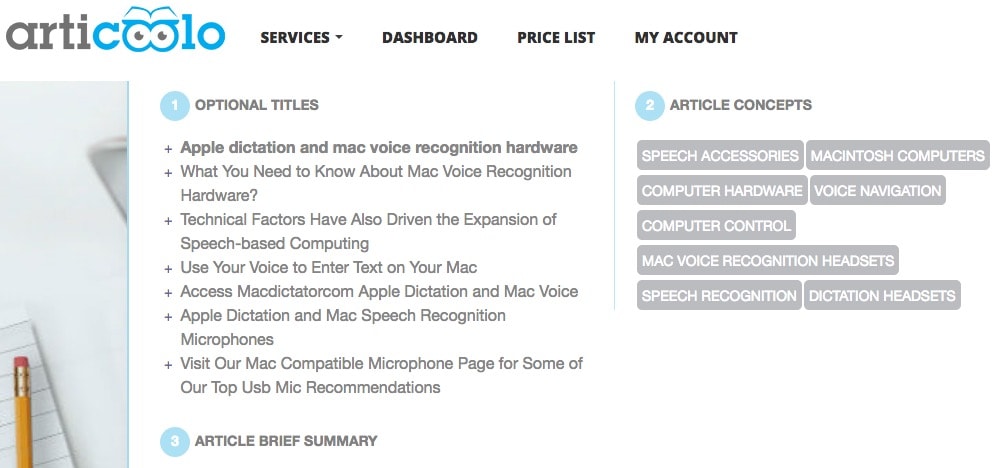This screenshot has width=995, height=468.
Task: Select title Access Macdictatorcom Apple Dictation
Action: tap(379, 292)
